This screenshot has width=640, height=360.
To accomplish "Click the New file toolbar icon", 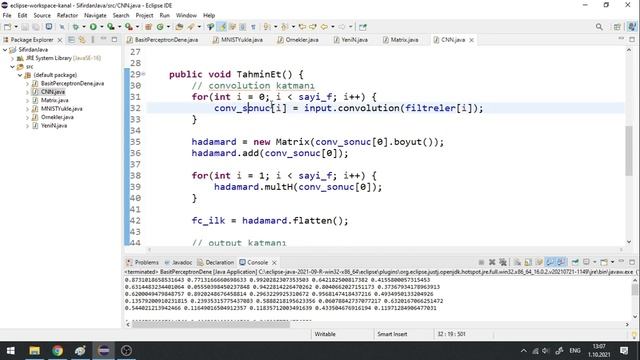I will 7,27.
